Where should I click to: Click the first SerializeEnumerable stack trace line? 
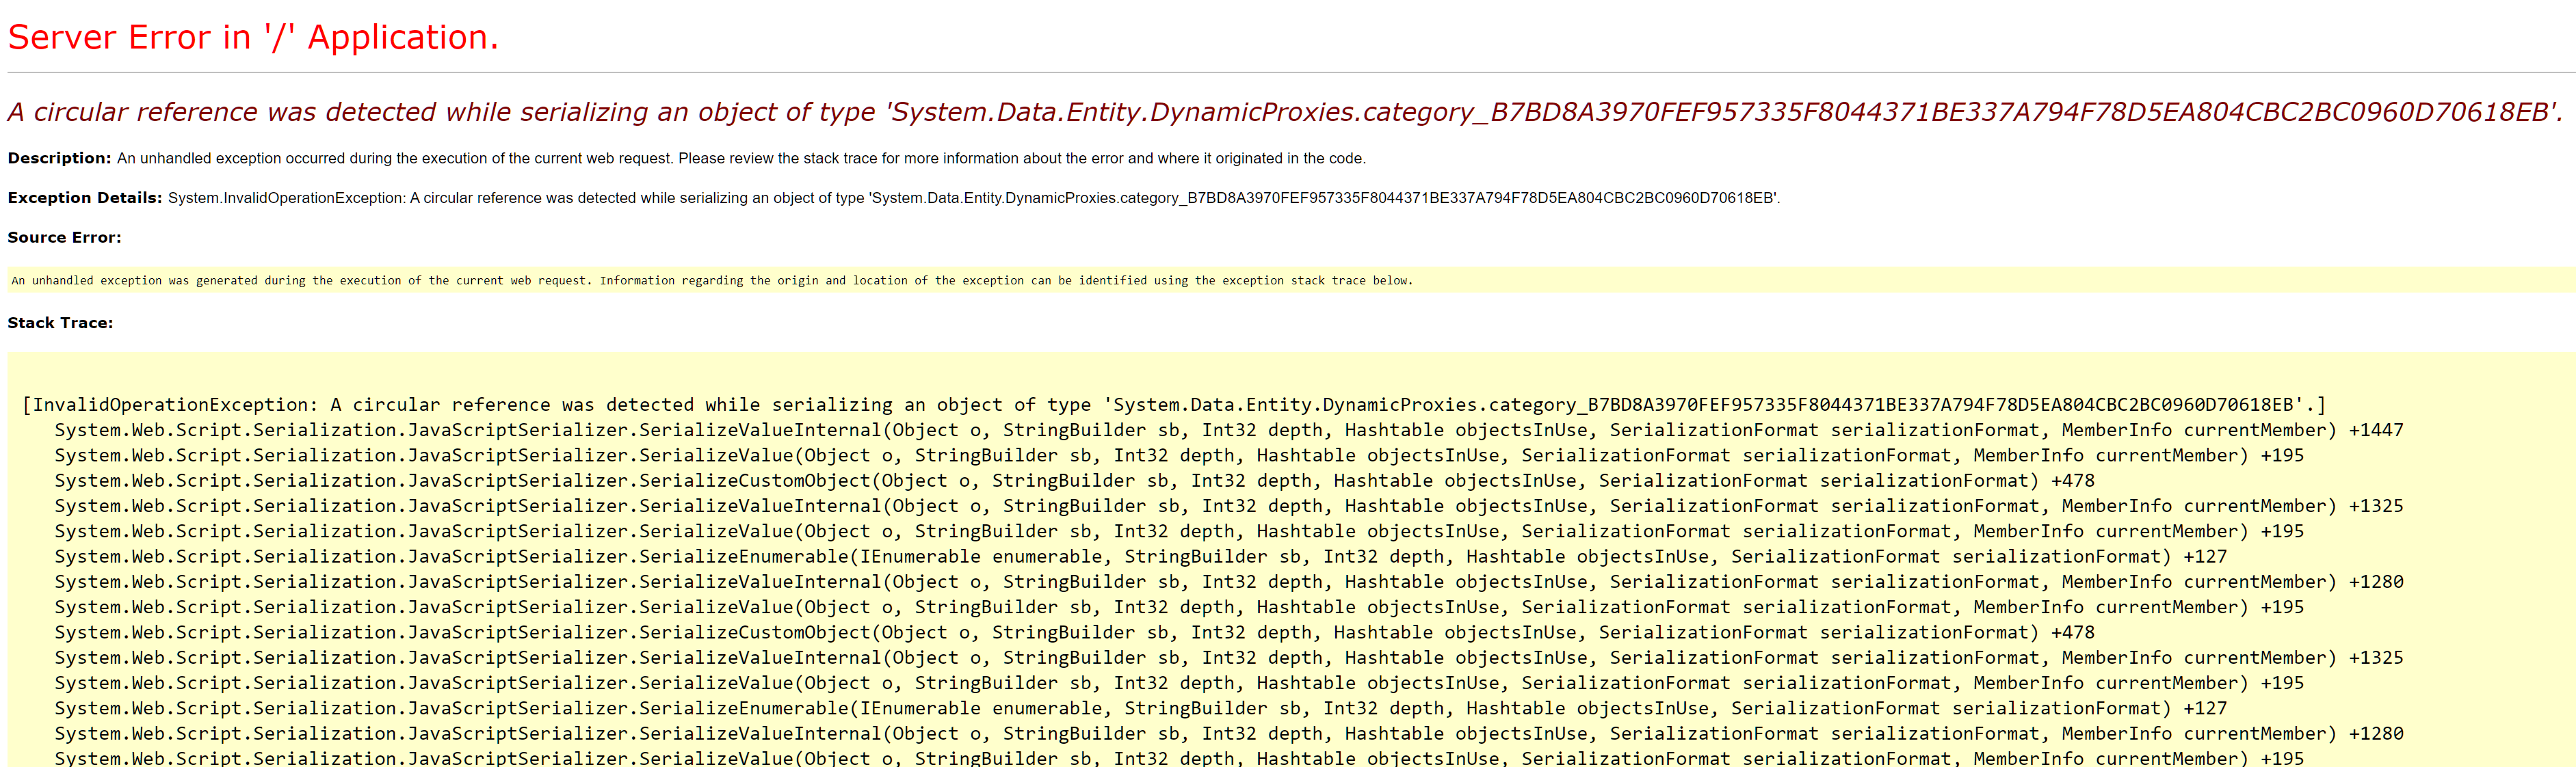pyautogui.click(x=1140, y=557)
